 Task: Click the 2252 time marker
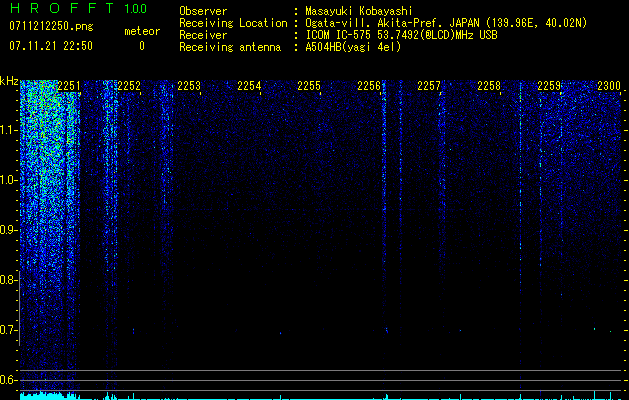(129, 86)
